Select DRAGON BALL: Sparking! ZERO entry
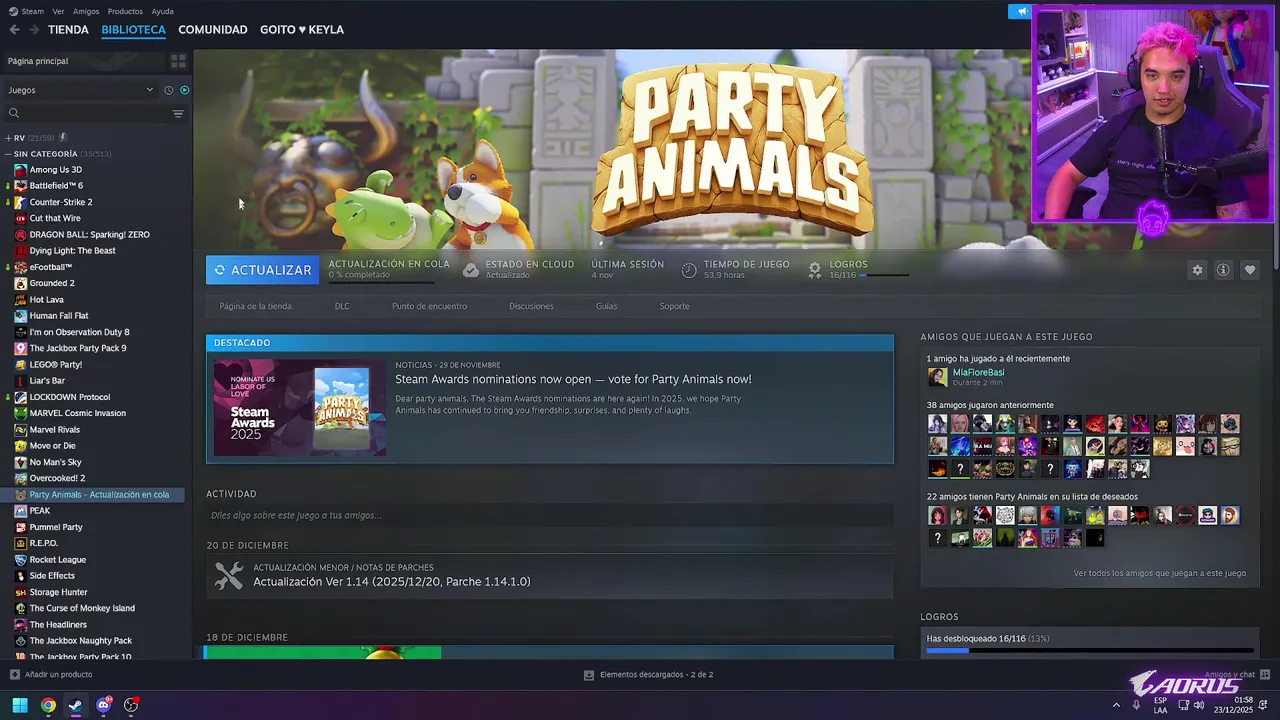 (x=89, y=235)
